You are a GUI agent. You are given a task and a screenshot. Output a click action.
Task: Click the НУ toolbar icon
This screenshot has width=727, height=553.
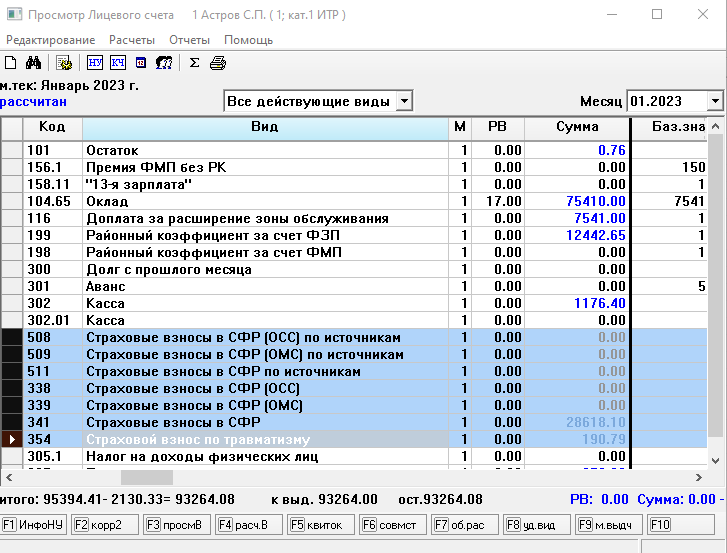click(x=96, y=63)
